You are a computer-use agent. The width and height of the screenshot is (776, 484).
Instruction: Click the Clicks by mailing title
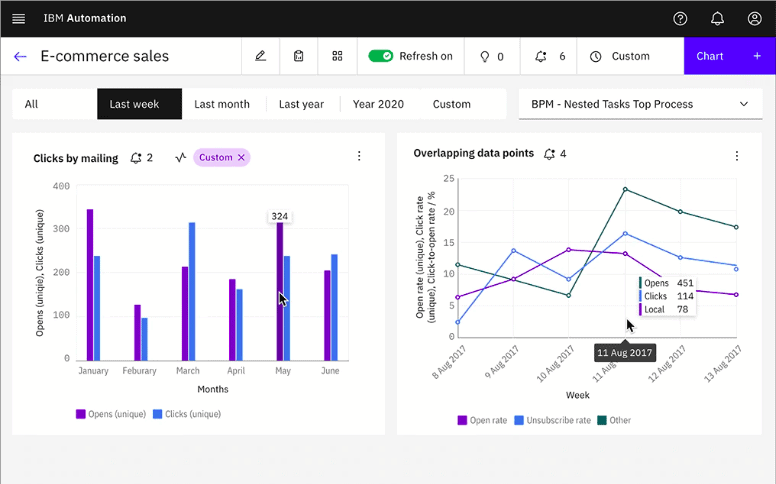(76, 158)
